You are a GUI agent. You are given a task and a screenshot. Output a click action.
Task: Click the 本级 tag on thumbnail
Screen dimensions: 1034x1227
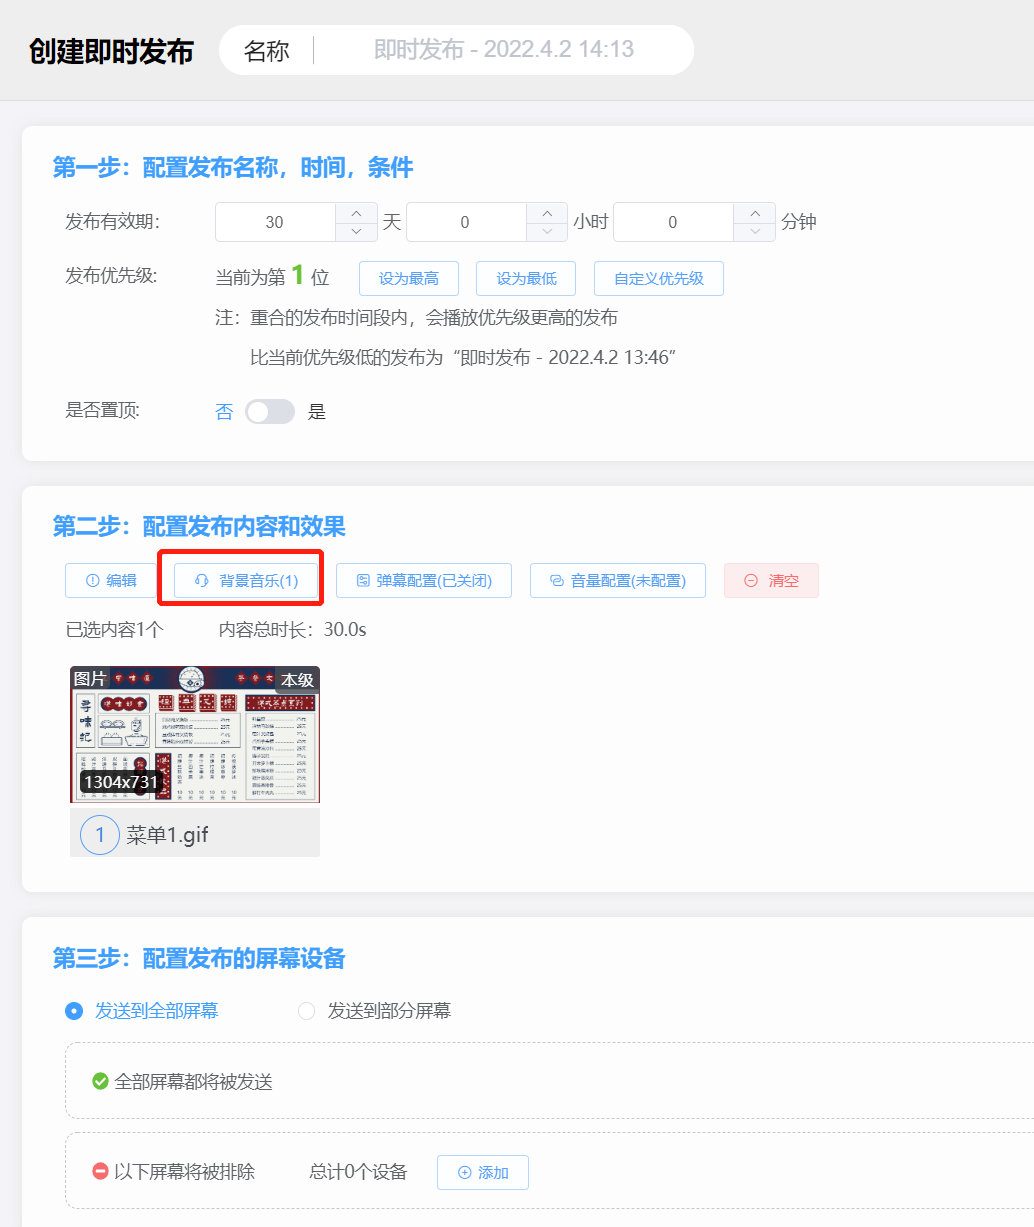(297, 680)
